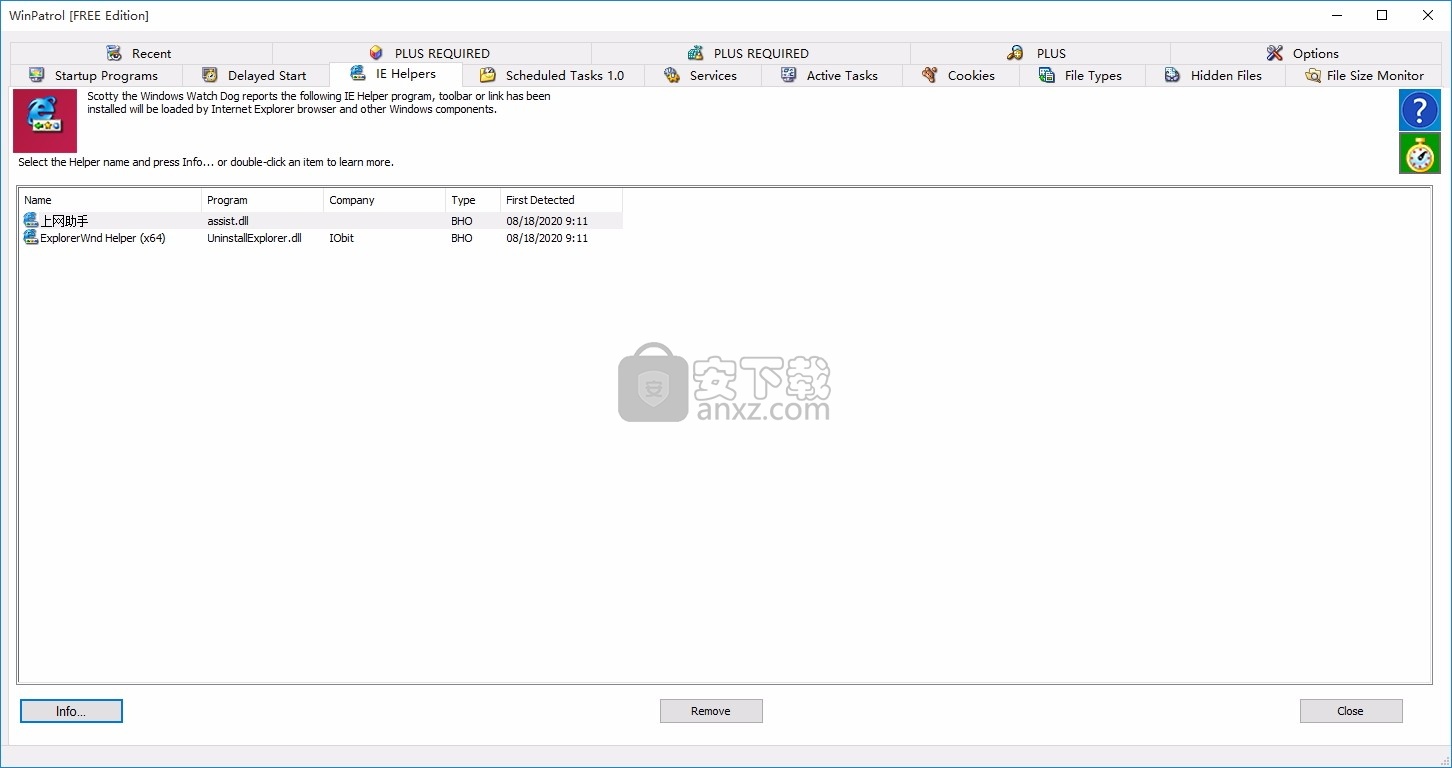This screenshot has width=1452, height=768.
Task: Click the Close button at bottom
Action: [1351, 711]
